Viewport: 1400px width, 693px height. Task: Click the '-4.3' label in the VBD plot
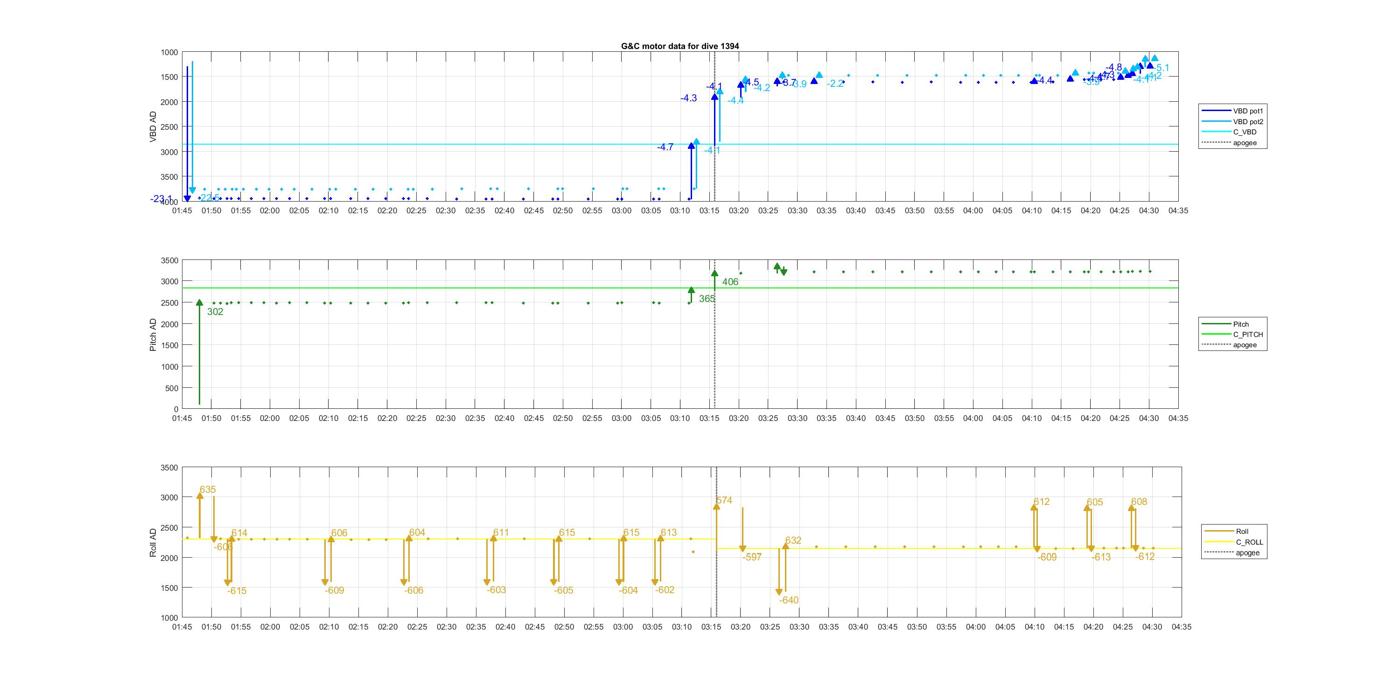689,98
